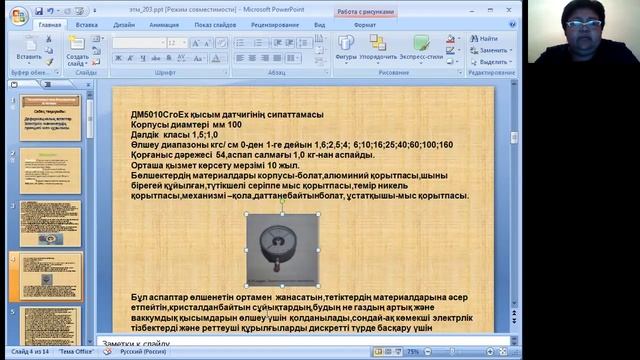Reset the slide layout
Viewport: 640px width, 360px height.
tap(96, 51)
